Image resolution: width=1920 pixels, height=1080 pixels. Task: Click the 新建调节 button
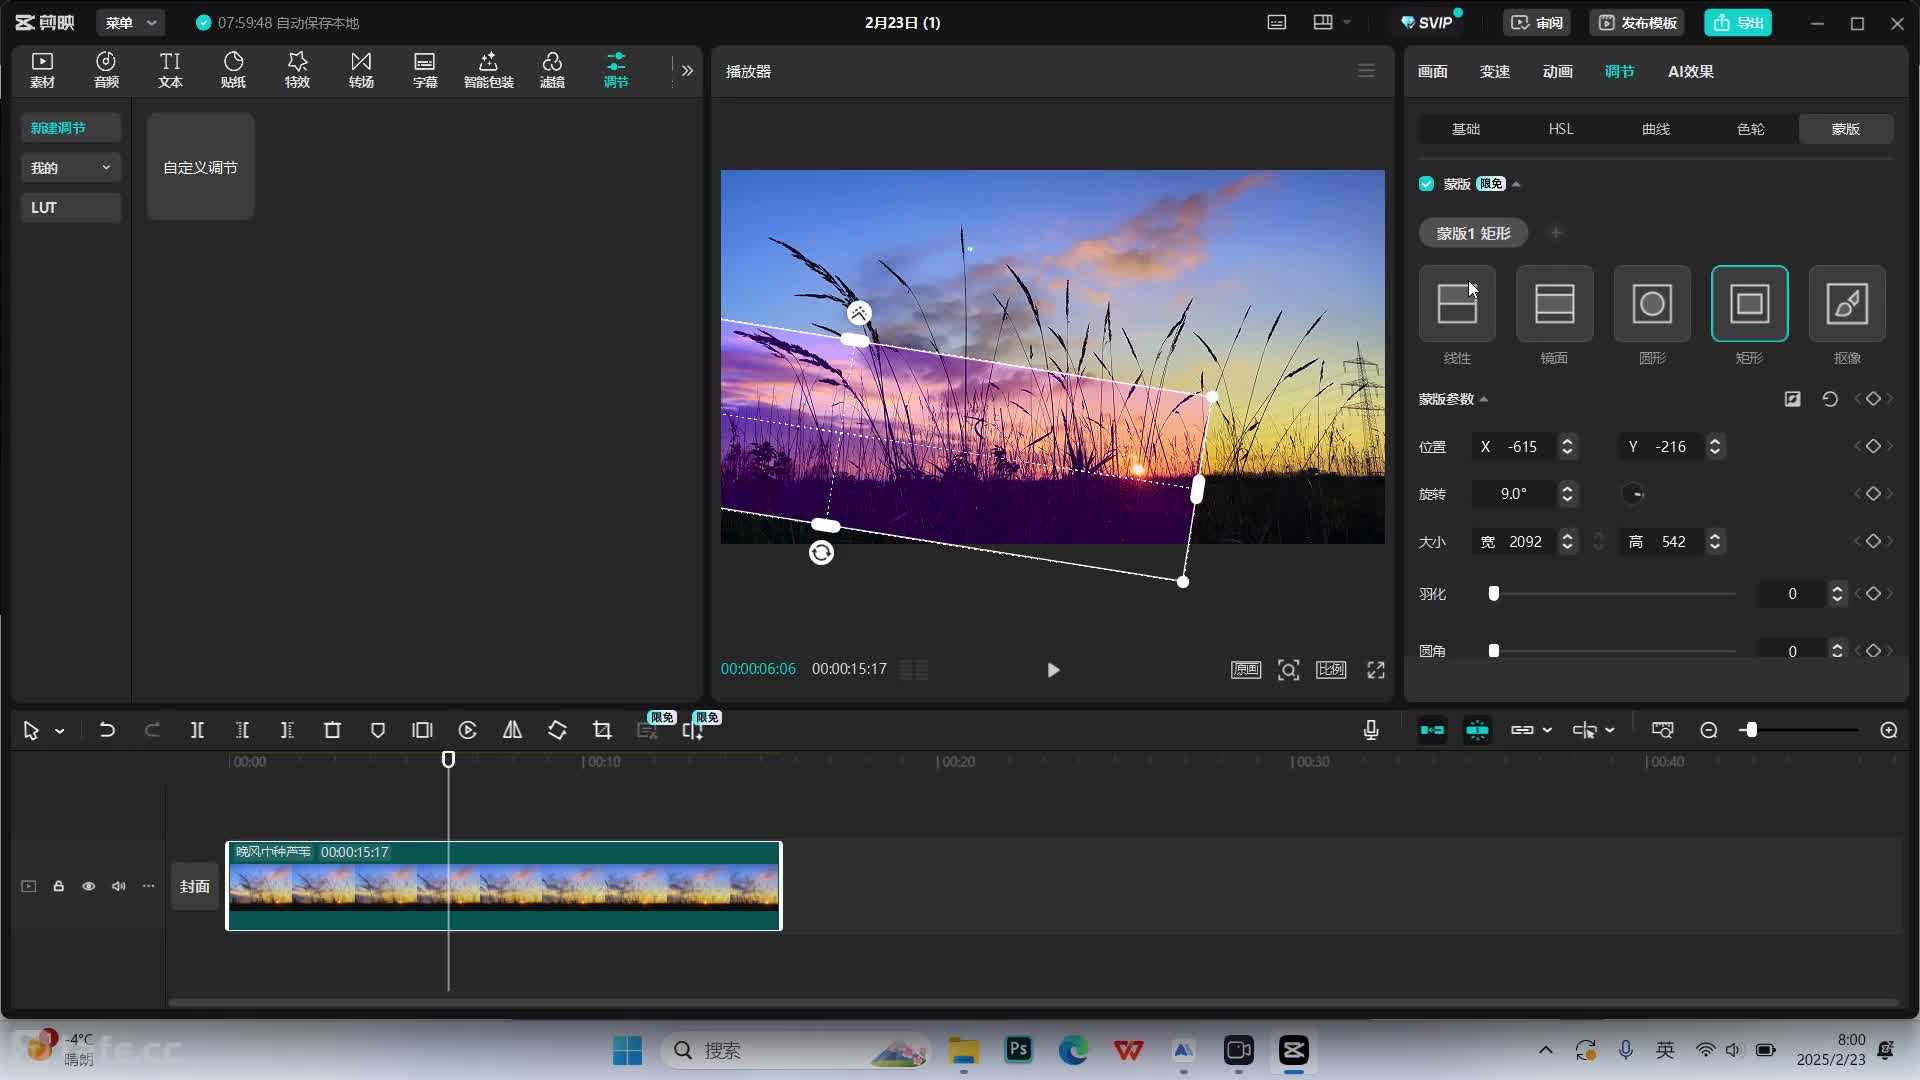coord(70,127)
